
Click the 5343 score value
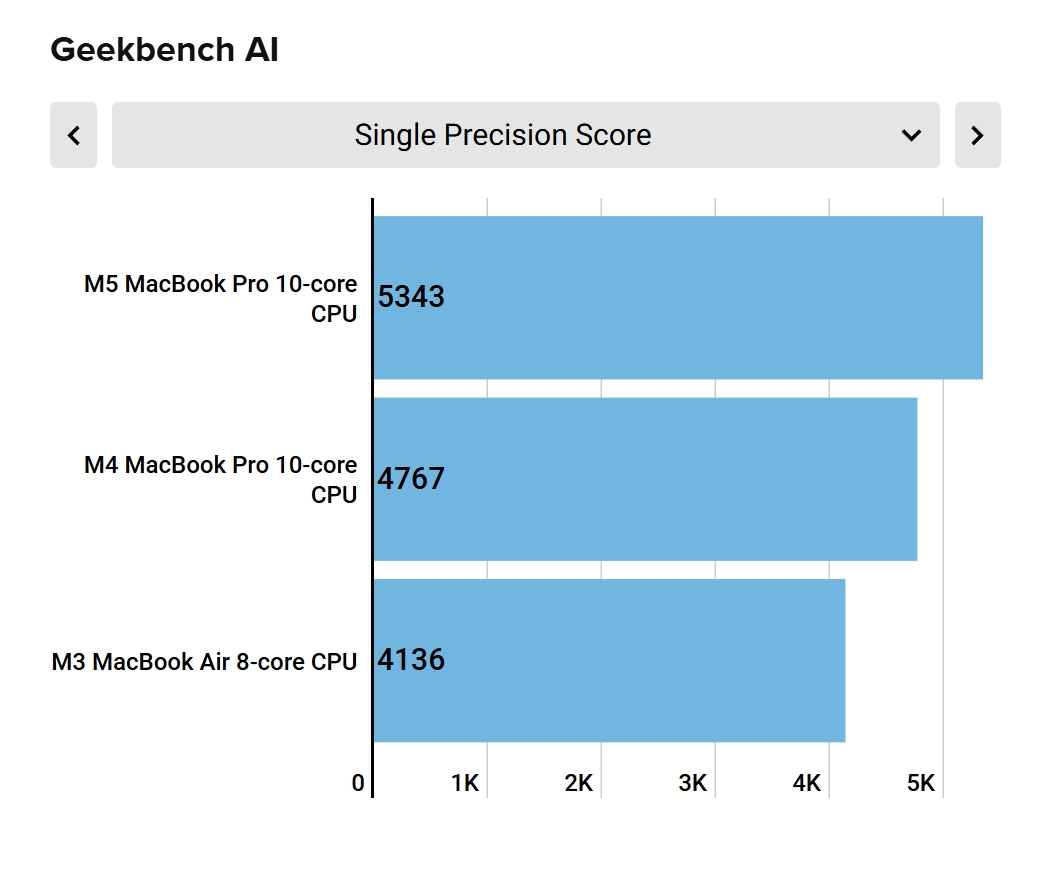[411, 298]
